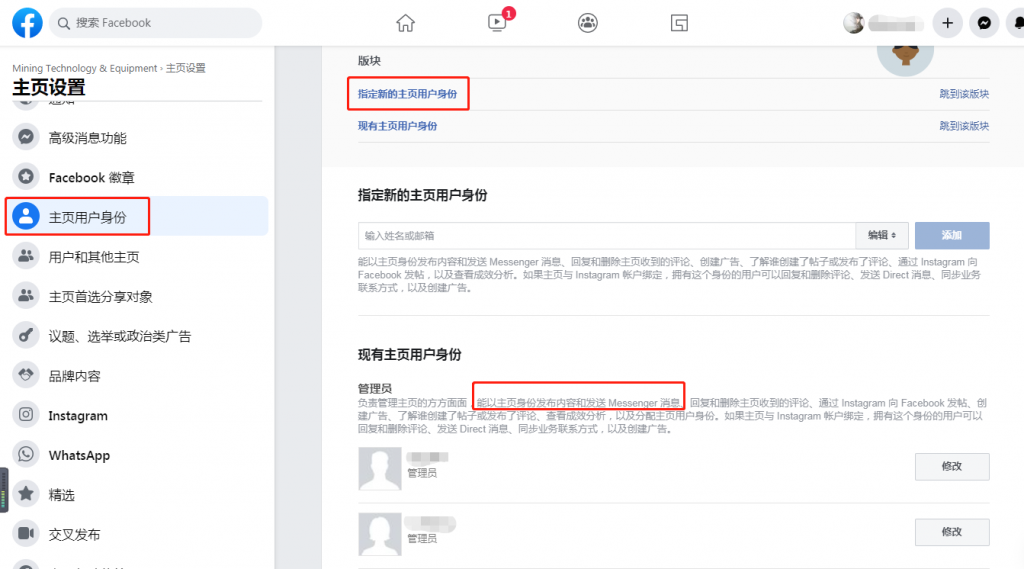Click the 主页设置 breadcrumb text
The image size is (1024, 569).
point(185,68)
